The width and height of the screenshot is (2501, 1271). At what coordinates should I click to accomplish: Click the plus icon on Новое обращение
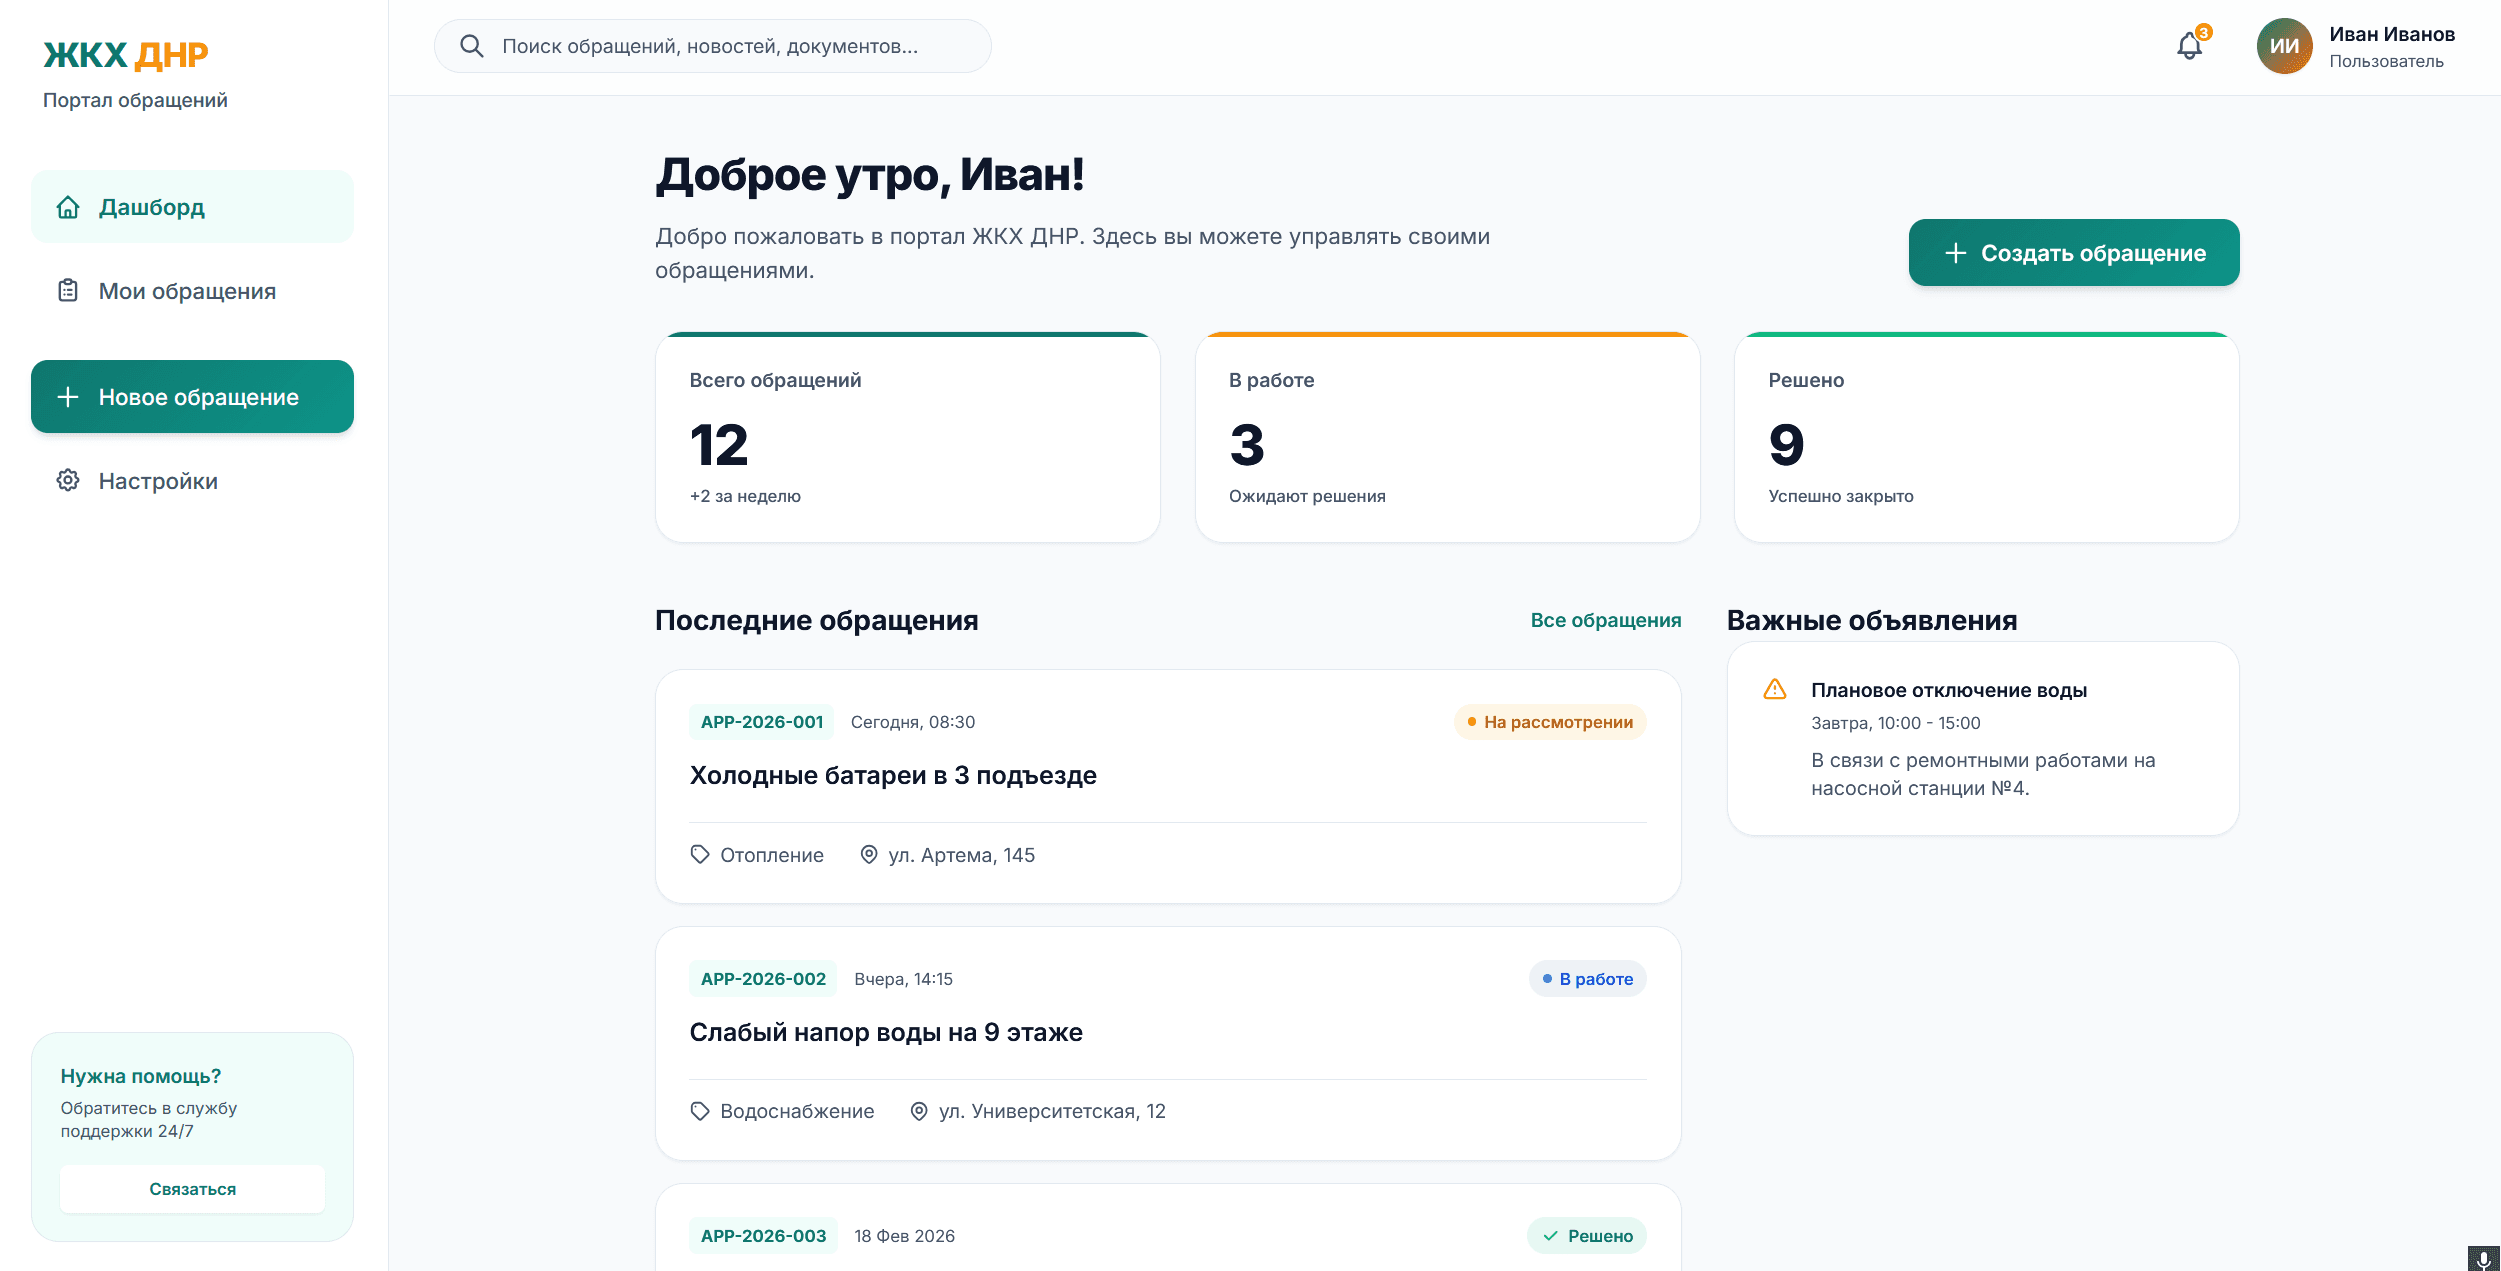point(67,396)
